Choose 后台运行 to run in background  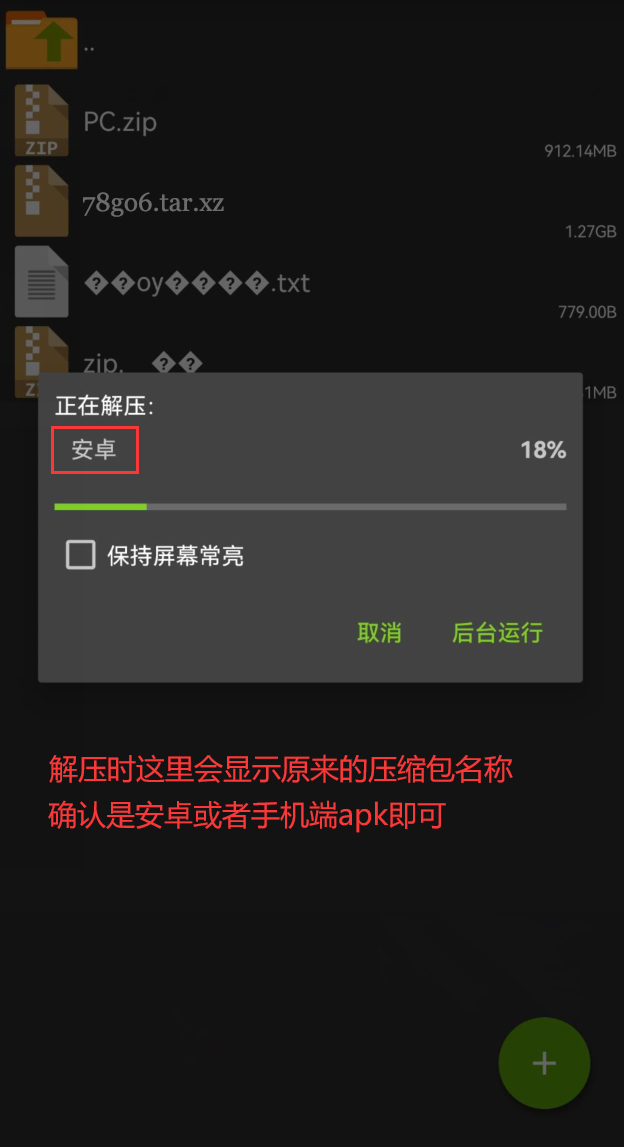tap(497, 633)
